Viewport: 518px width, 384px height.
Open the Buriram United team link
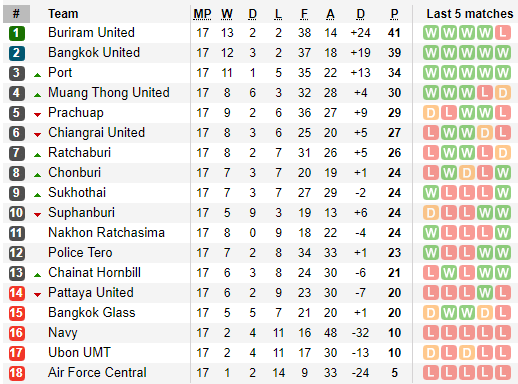[91, 33]
